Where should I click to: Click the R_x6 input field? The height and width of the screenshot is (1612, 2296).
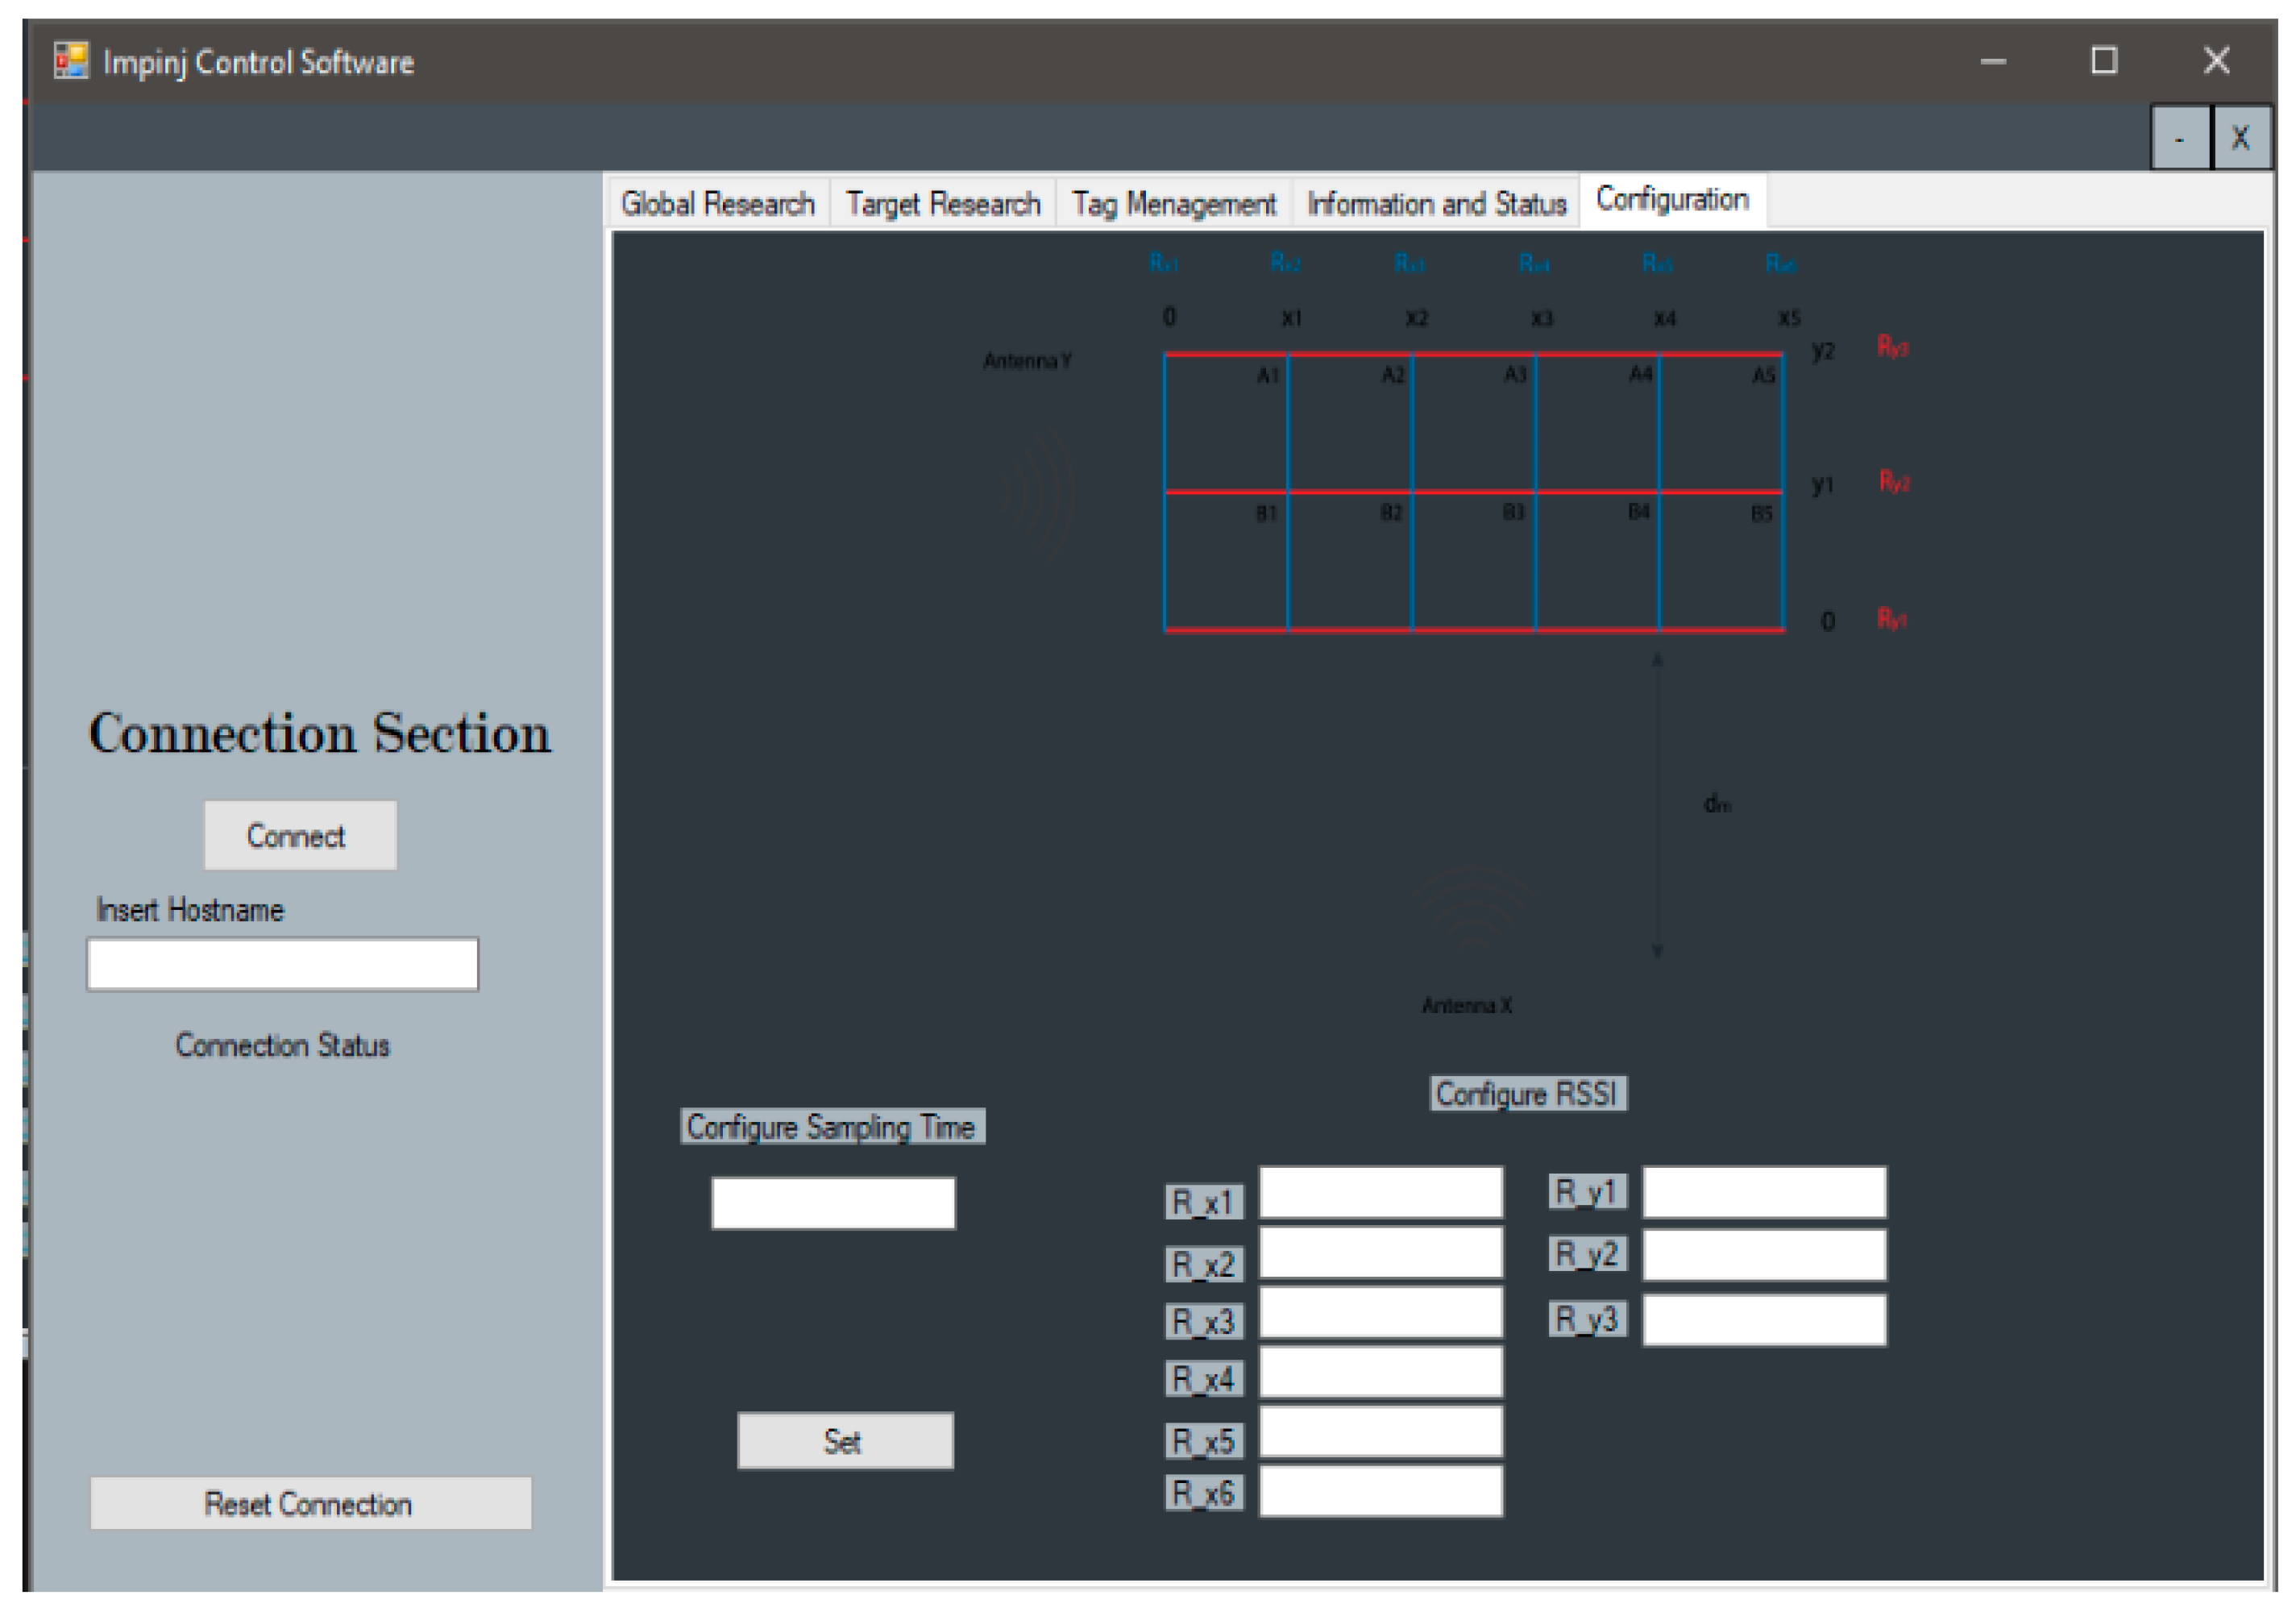coord(1381,1491)
